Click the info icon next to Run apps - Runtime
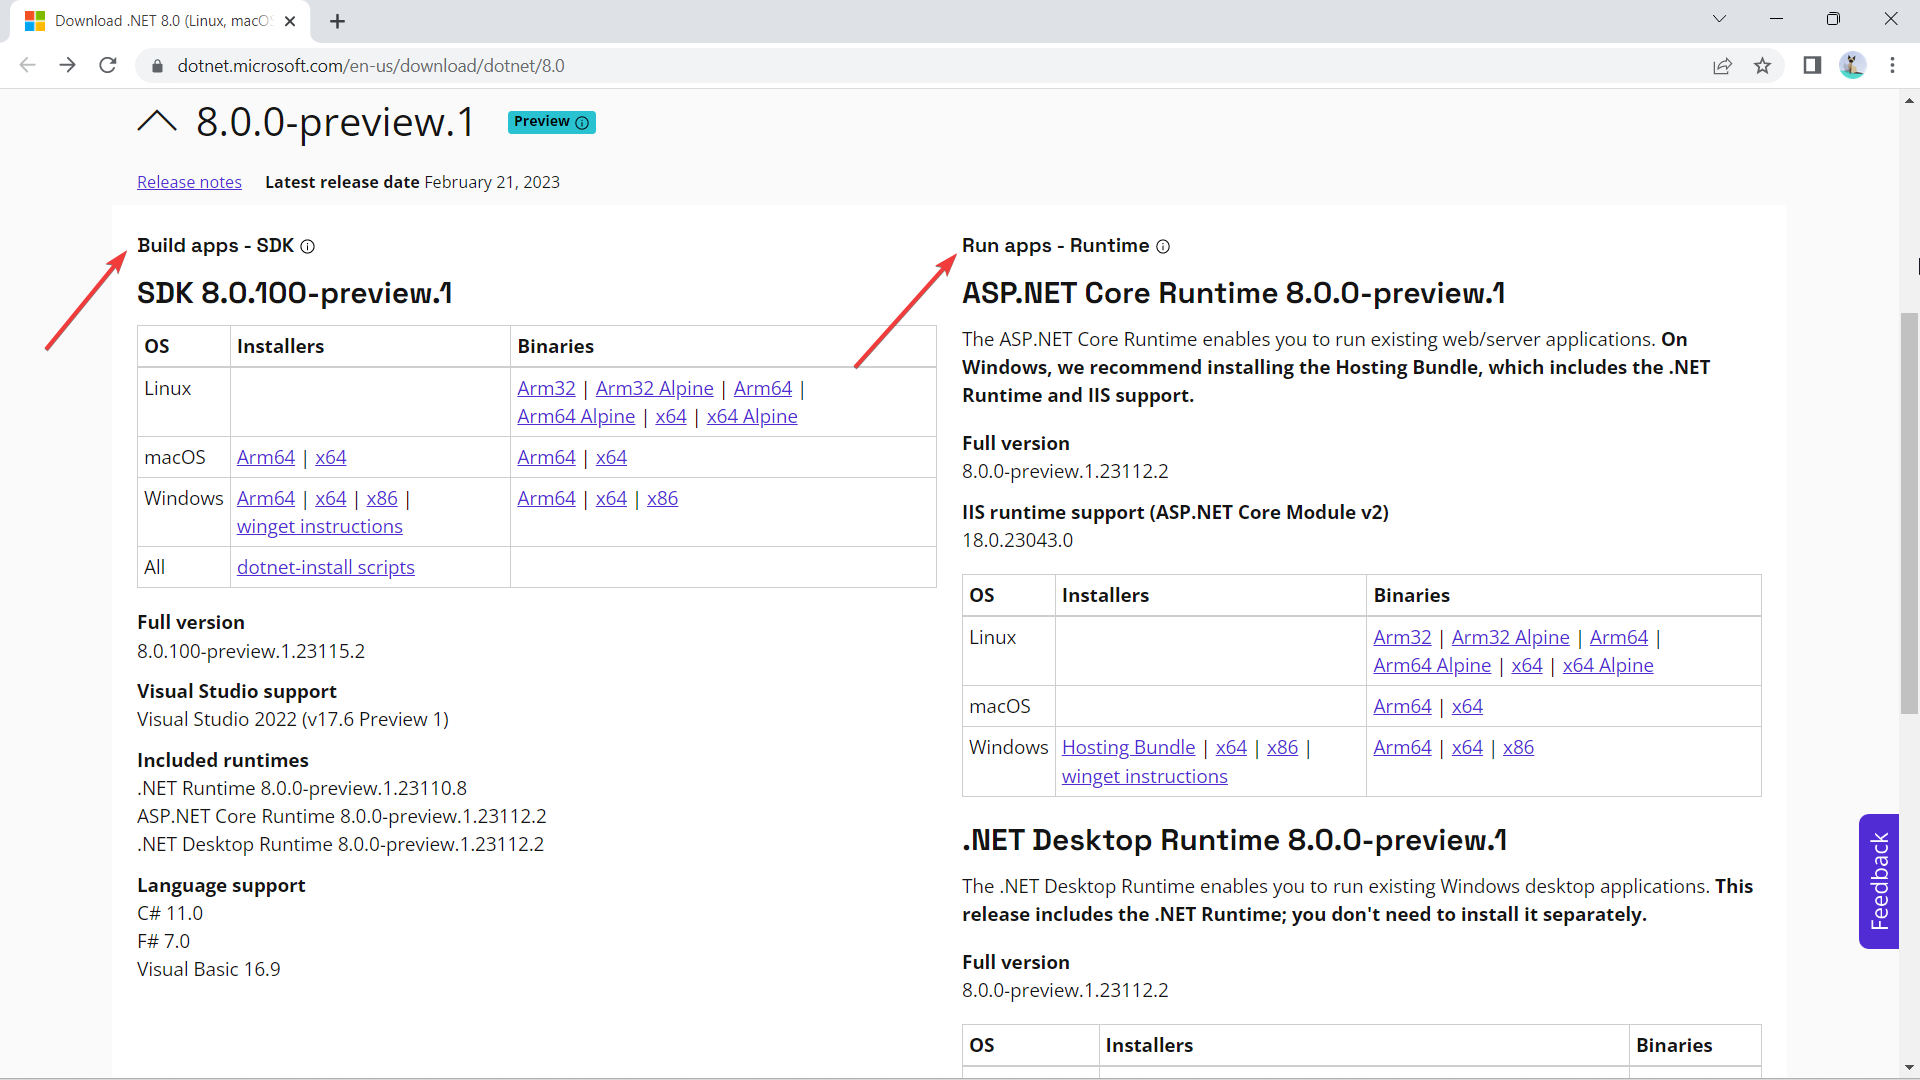 1163,246
